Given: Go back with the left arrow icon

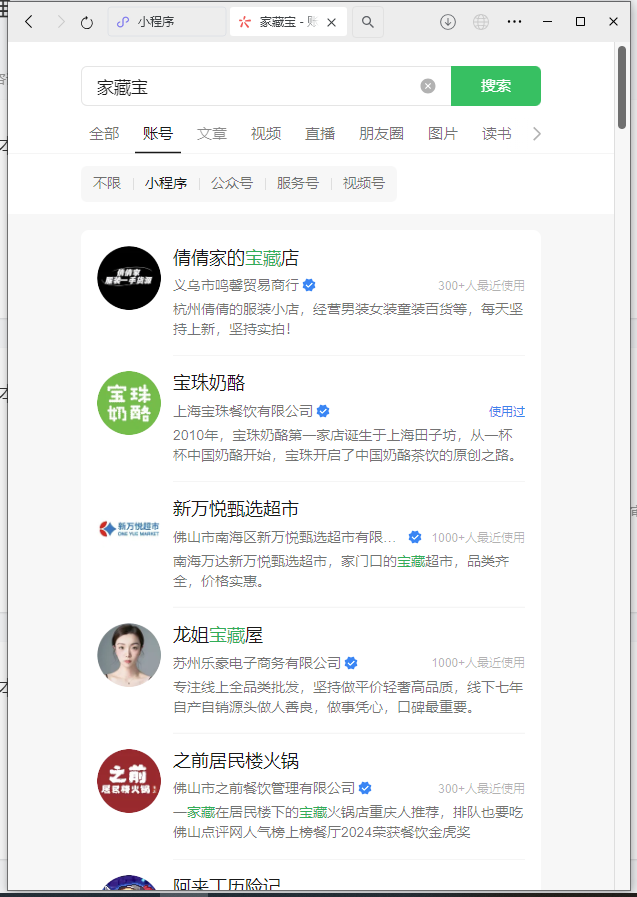Looking at the screenshot, I should point(29,22).
